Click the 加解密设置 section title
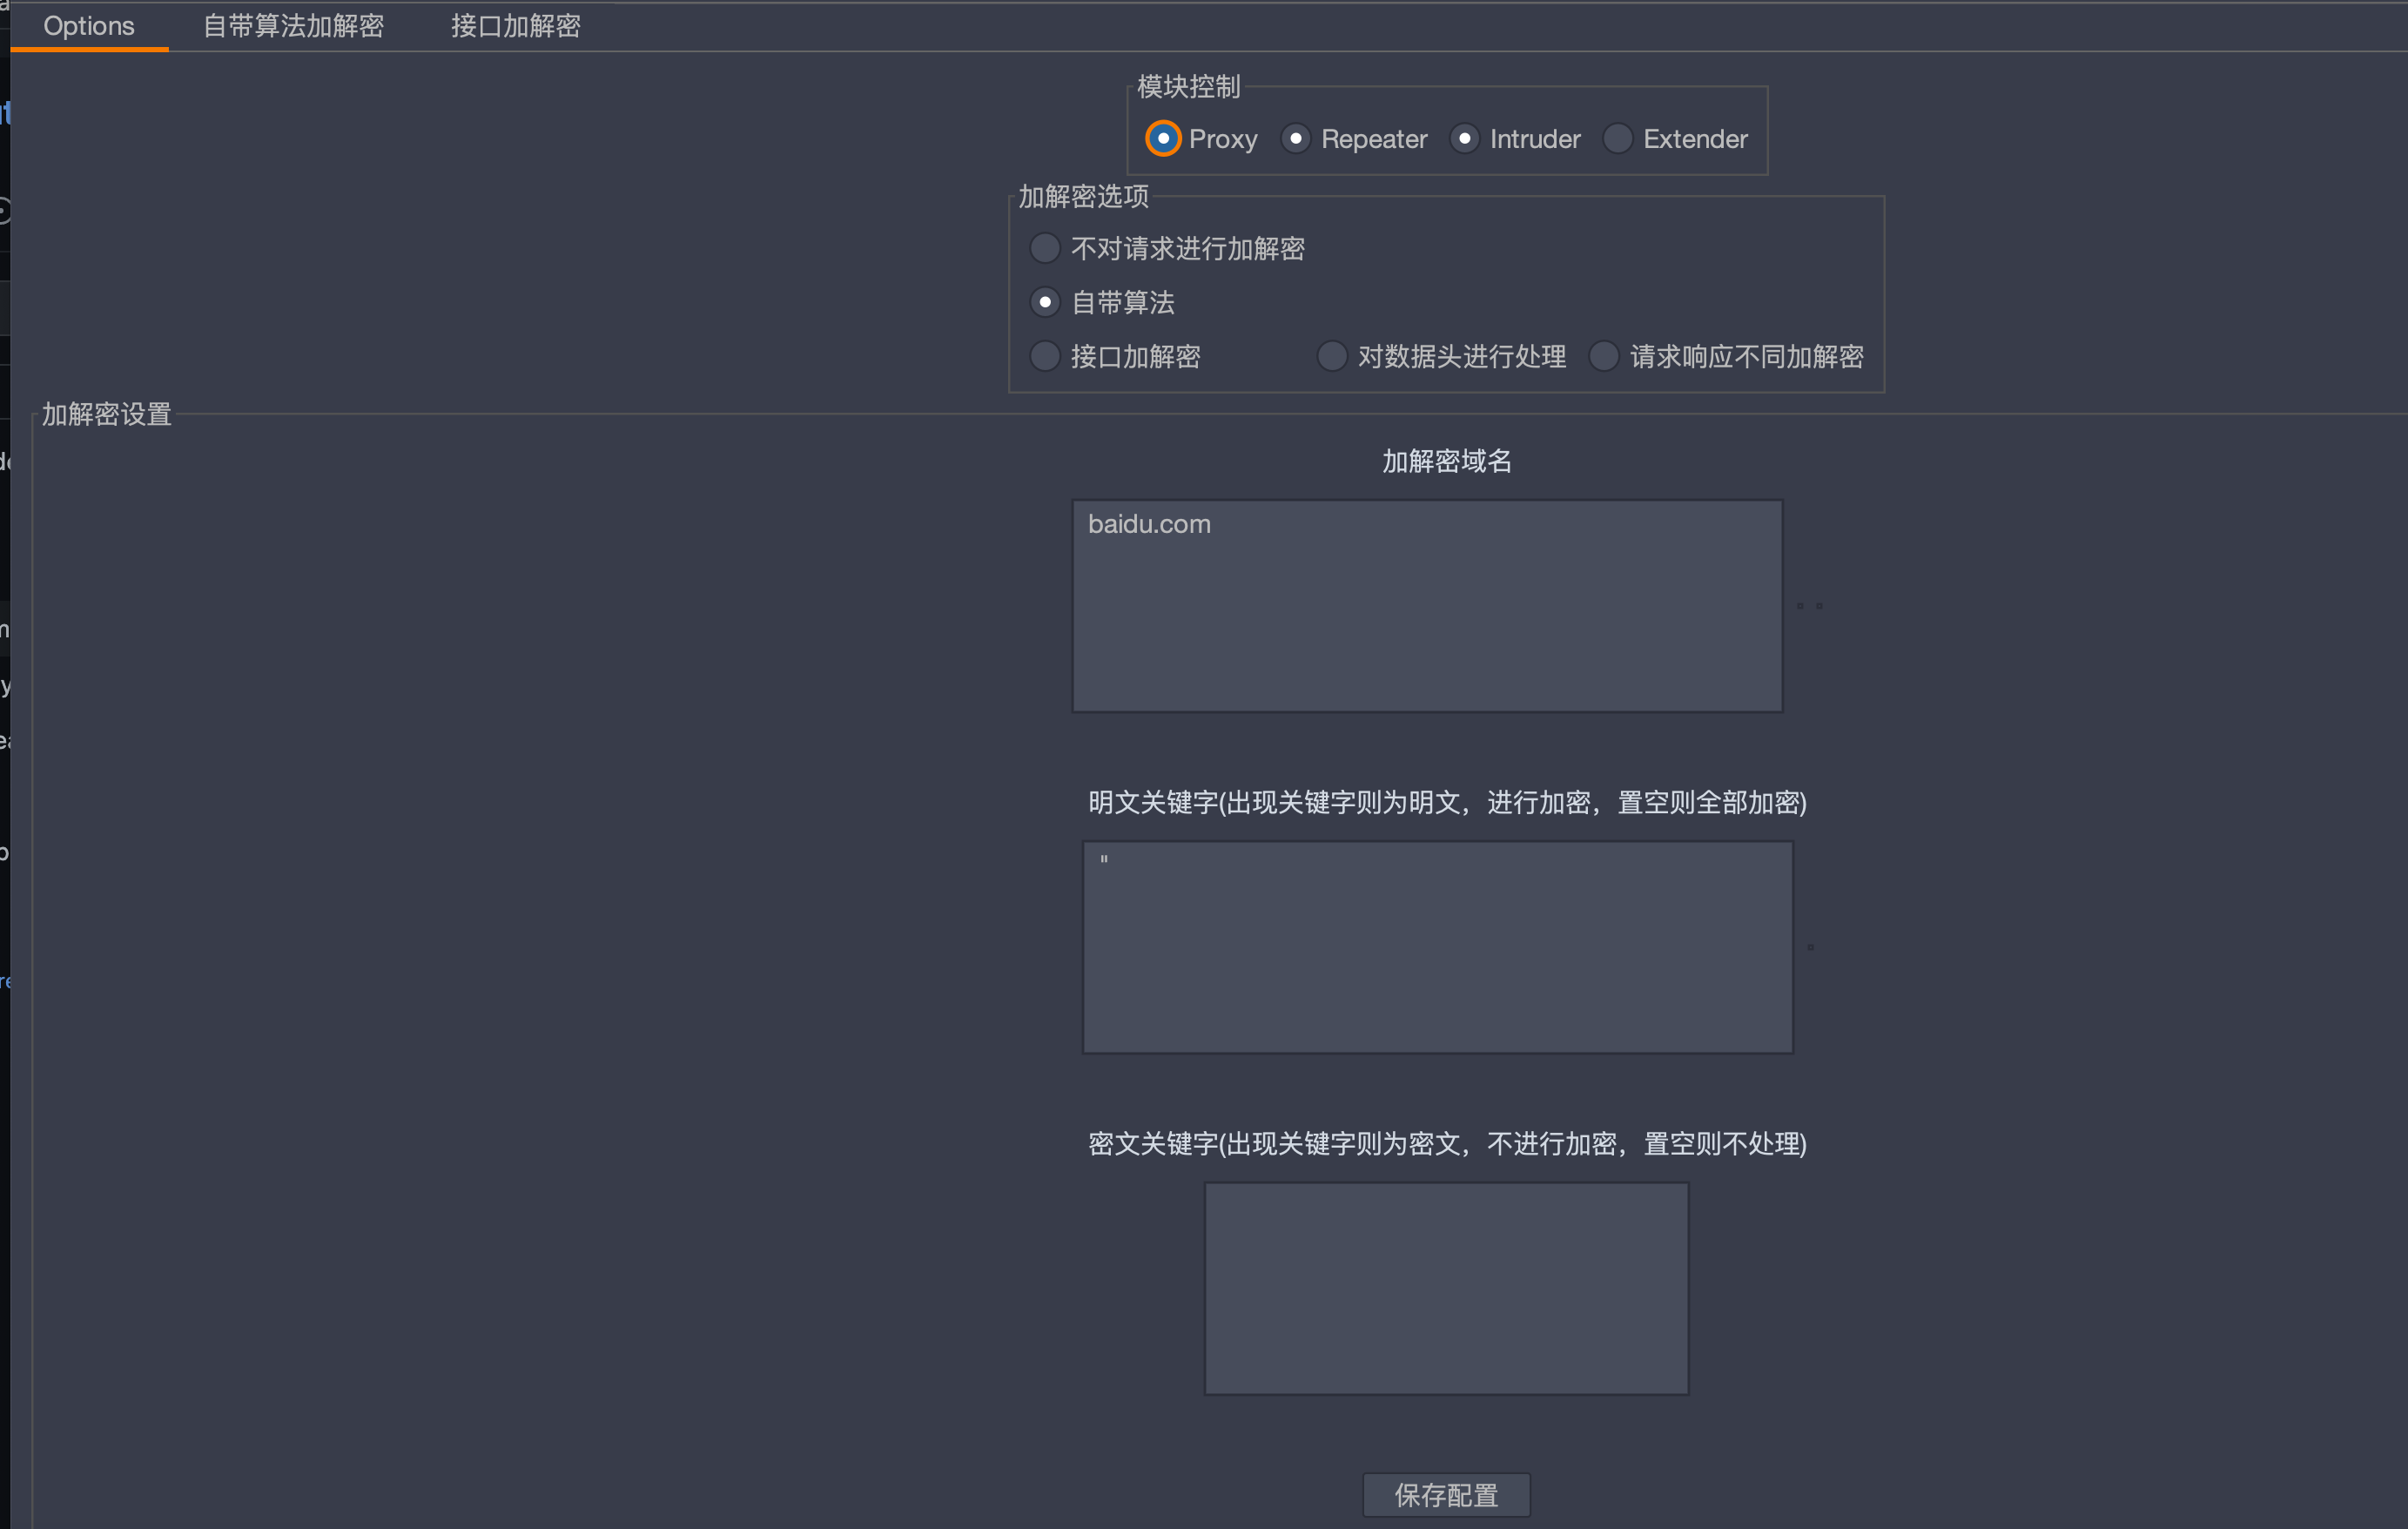Screen dimensions: 2408x1529 click(x=107, y=414)
